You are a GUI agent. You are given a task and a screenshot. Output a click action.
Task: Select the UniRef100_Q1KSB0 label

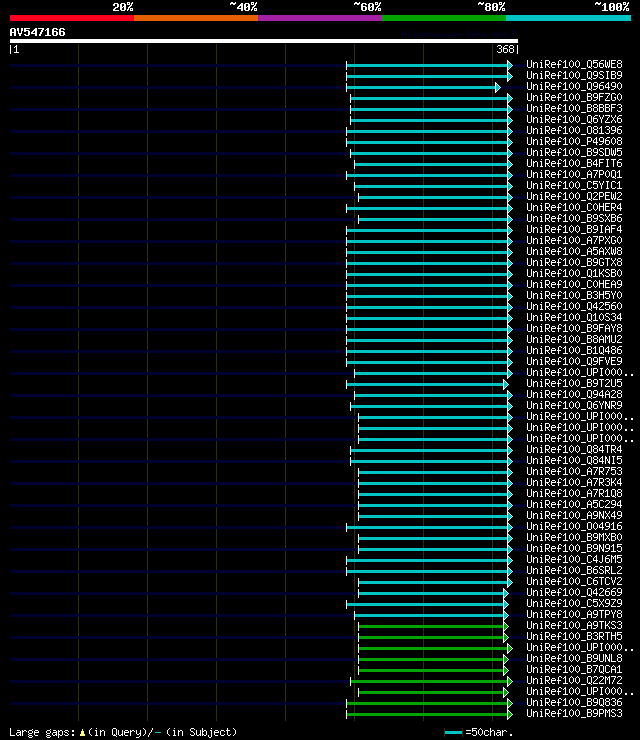point(574,273)
